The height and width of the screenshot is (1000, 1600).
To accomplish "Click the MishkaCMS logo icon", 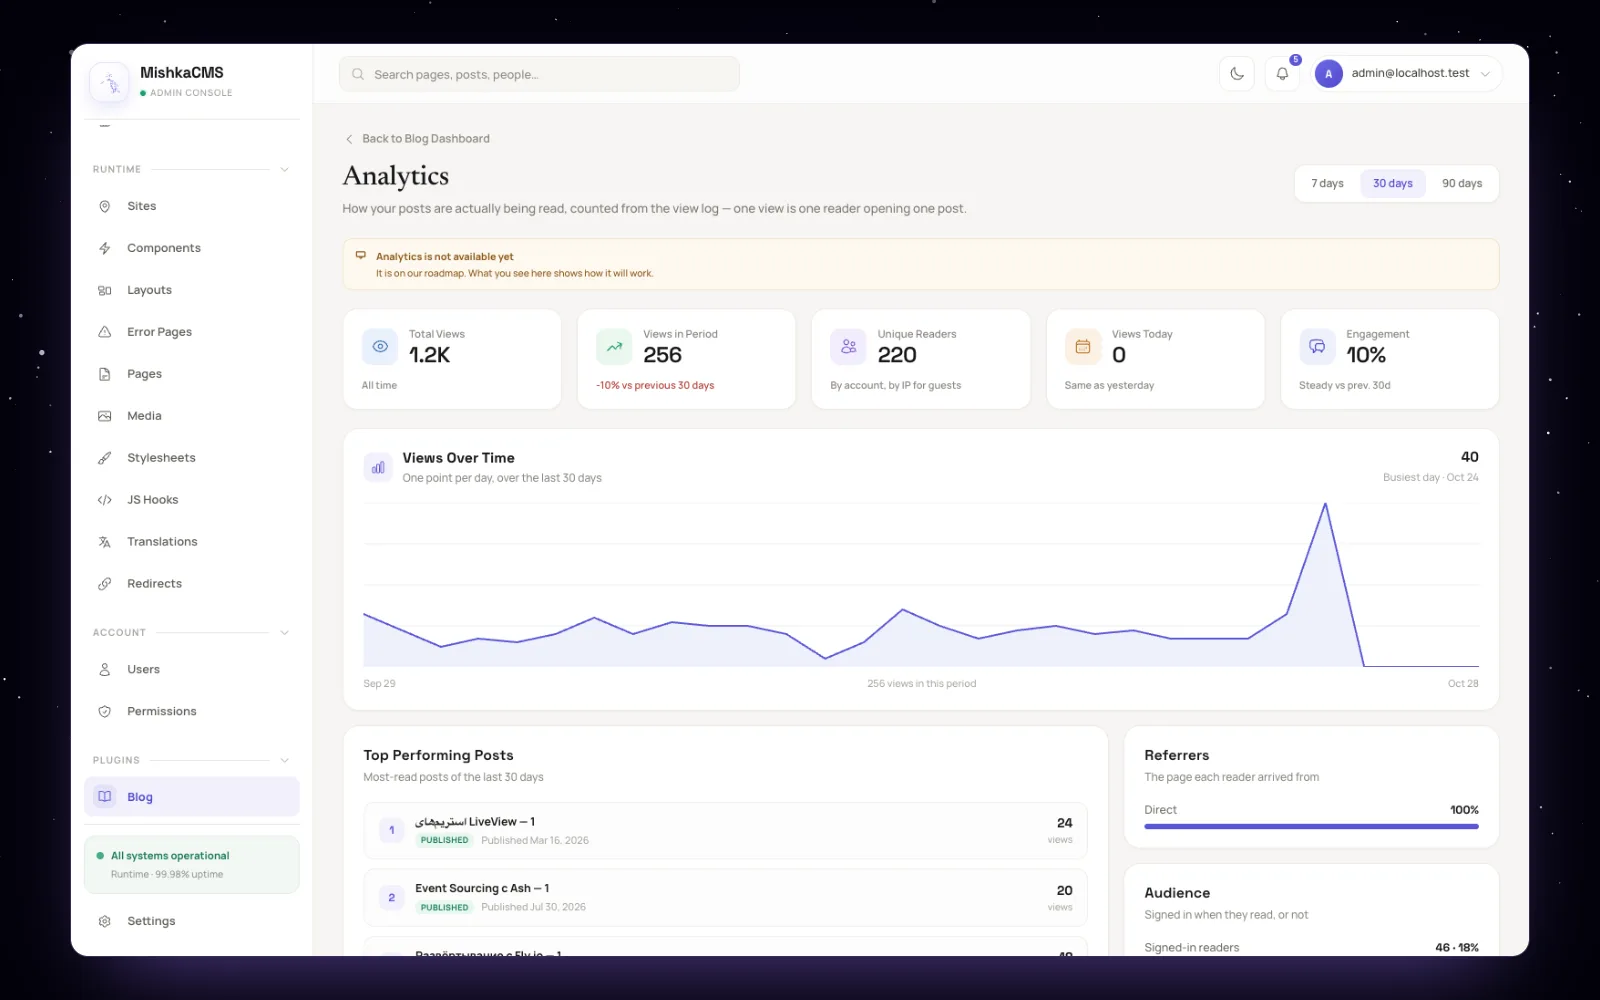I will (109, 82).
